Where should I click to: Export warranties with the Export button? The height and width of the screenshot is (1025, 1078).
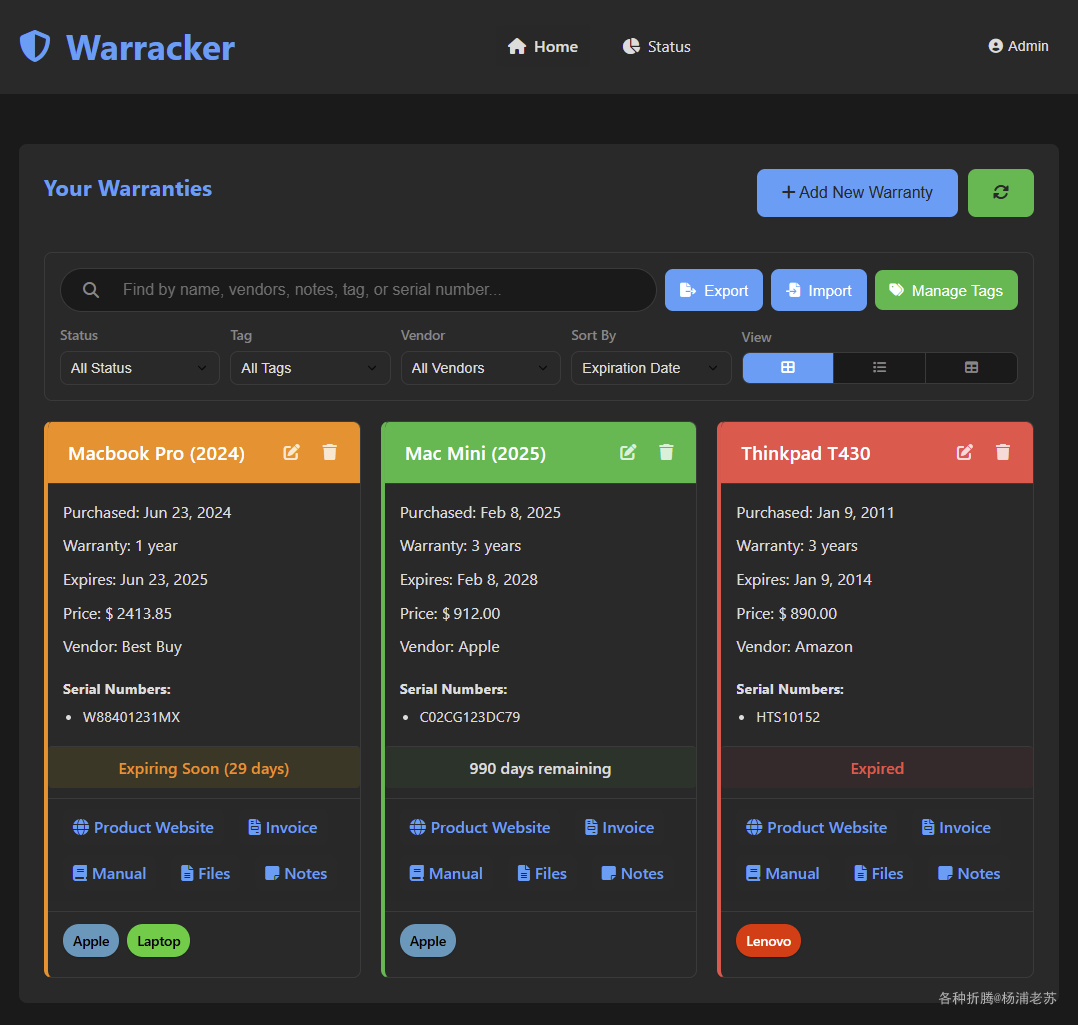coord(714,290)
